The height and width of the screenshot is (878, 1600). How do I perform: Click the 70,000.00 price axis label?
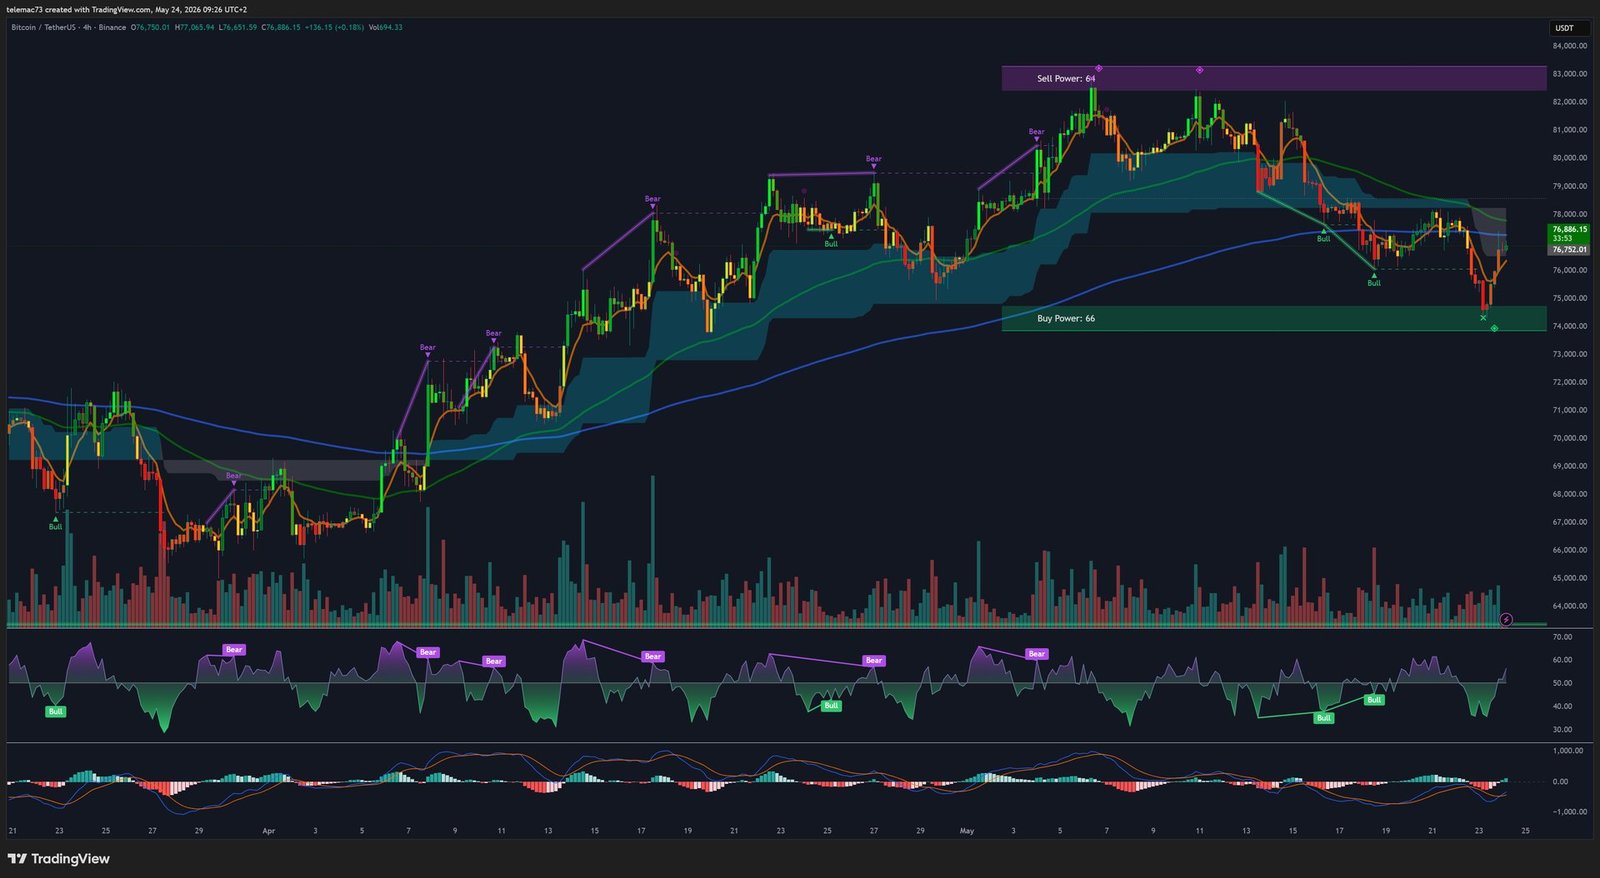coord(1570,438)
